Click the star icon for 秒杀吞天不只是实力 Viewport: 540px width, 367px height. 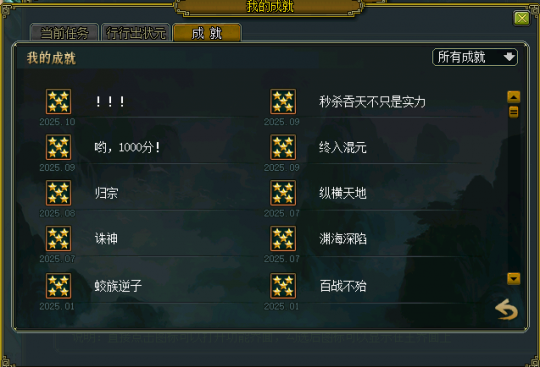click(283, 102)
